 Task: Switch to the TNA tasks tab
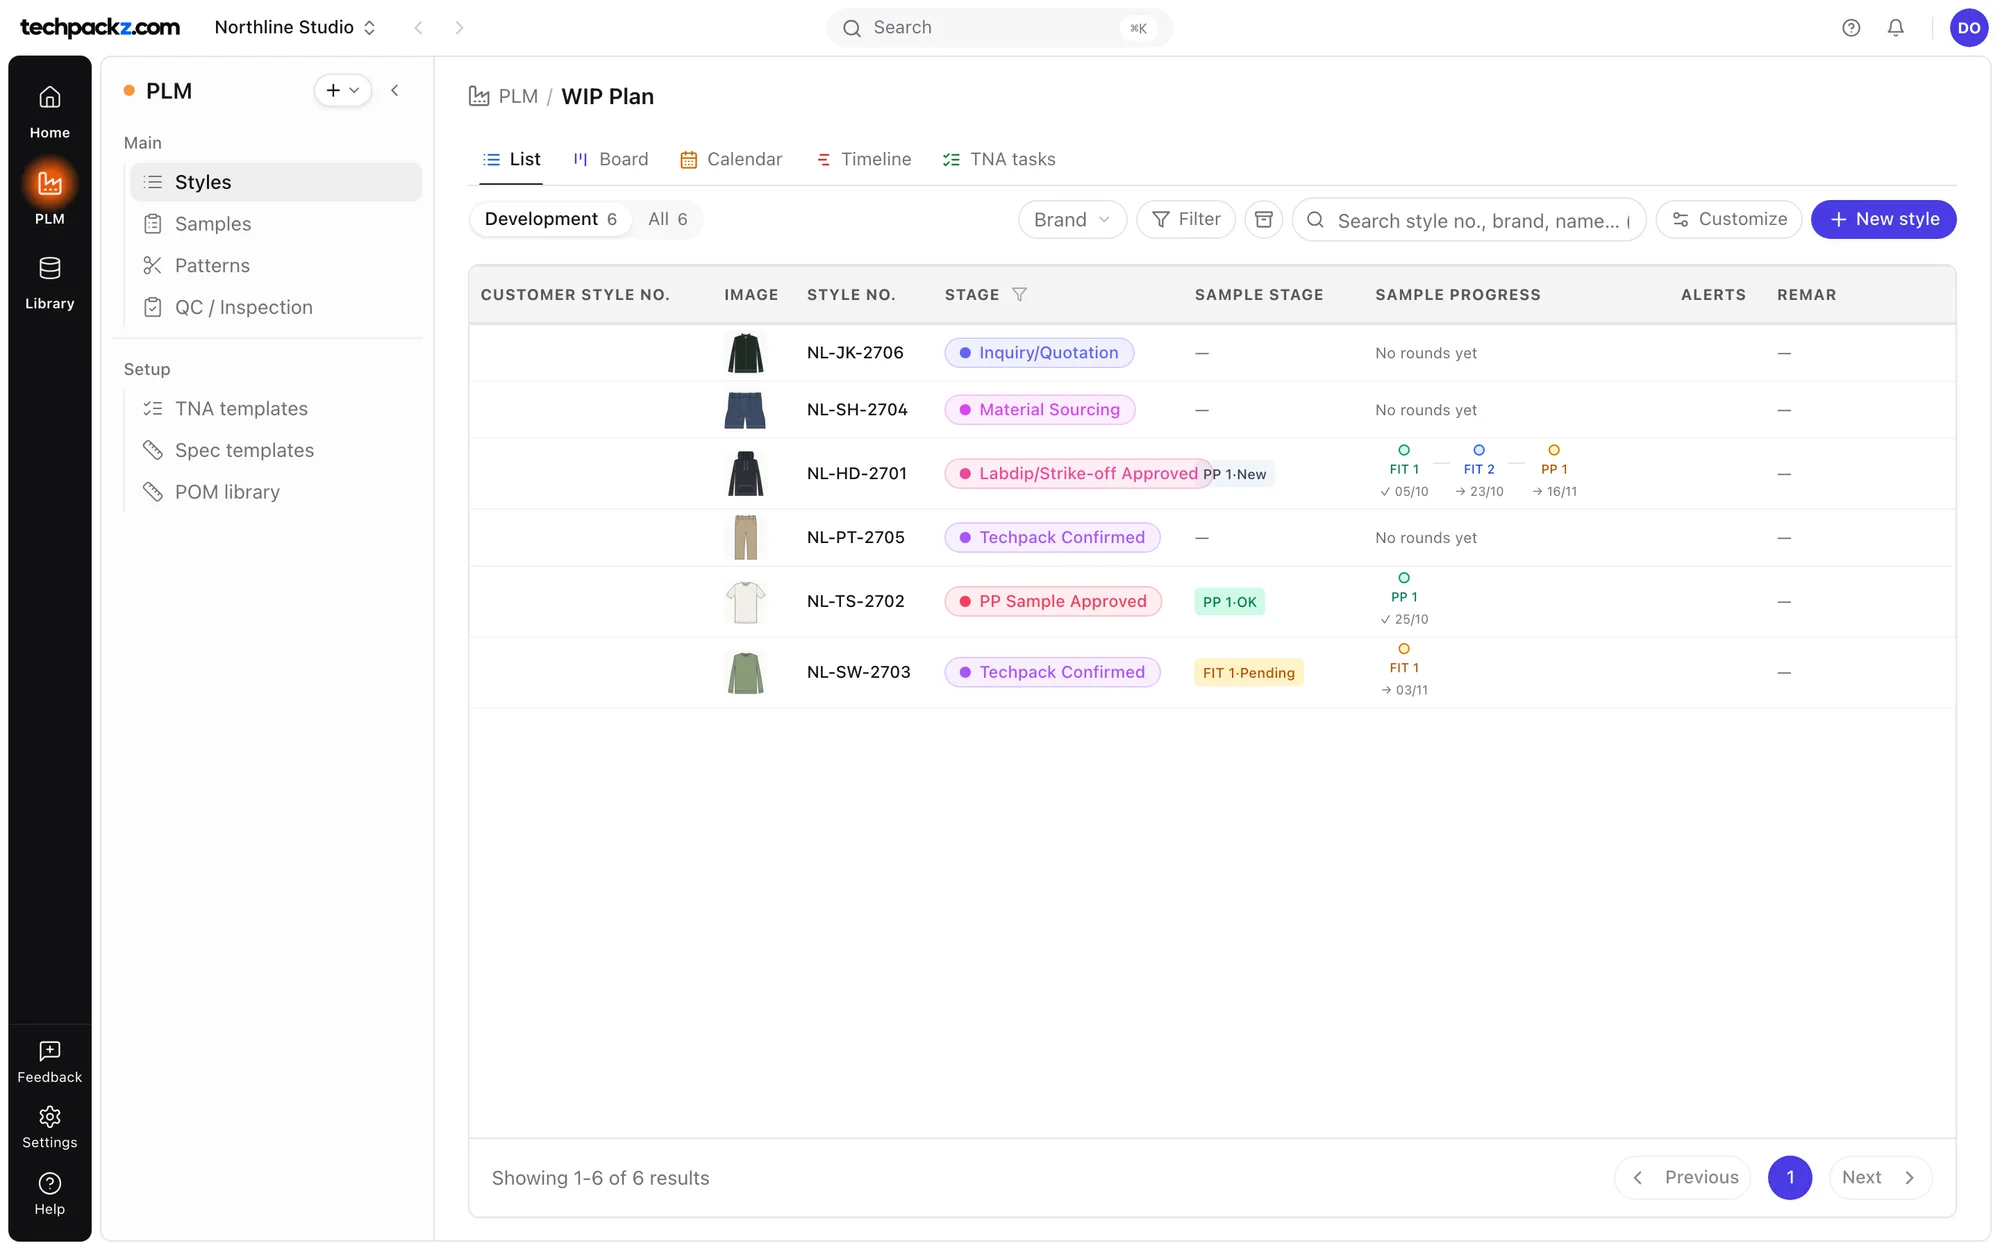tap(999, 159)
